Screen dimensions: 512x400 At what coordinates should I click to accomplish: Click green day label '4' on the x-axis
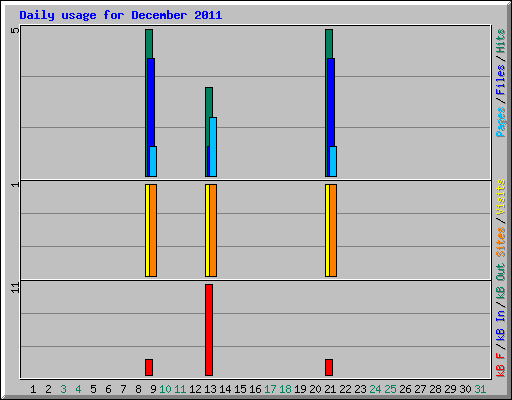[78, 389]
